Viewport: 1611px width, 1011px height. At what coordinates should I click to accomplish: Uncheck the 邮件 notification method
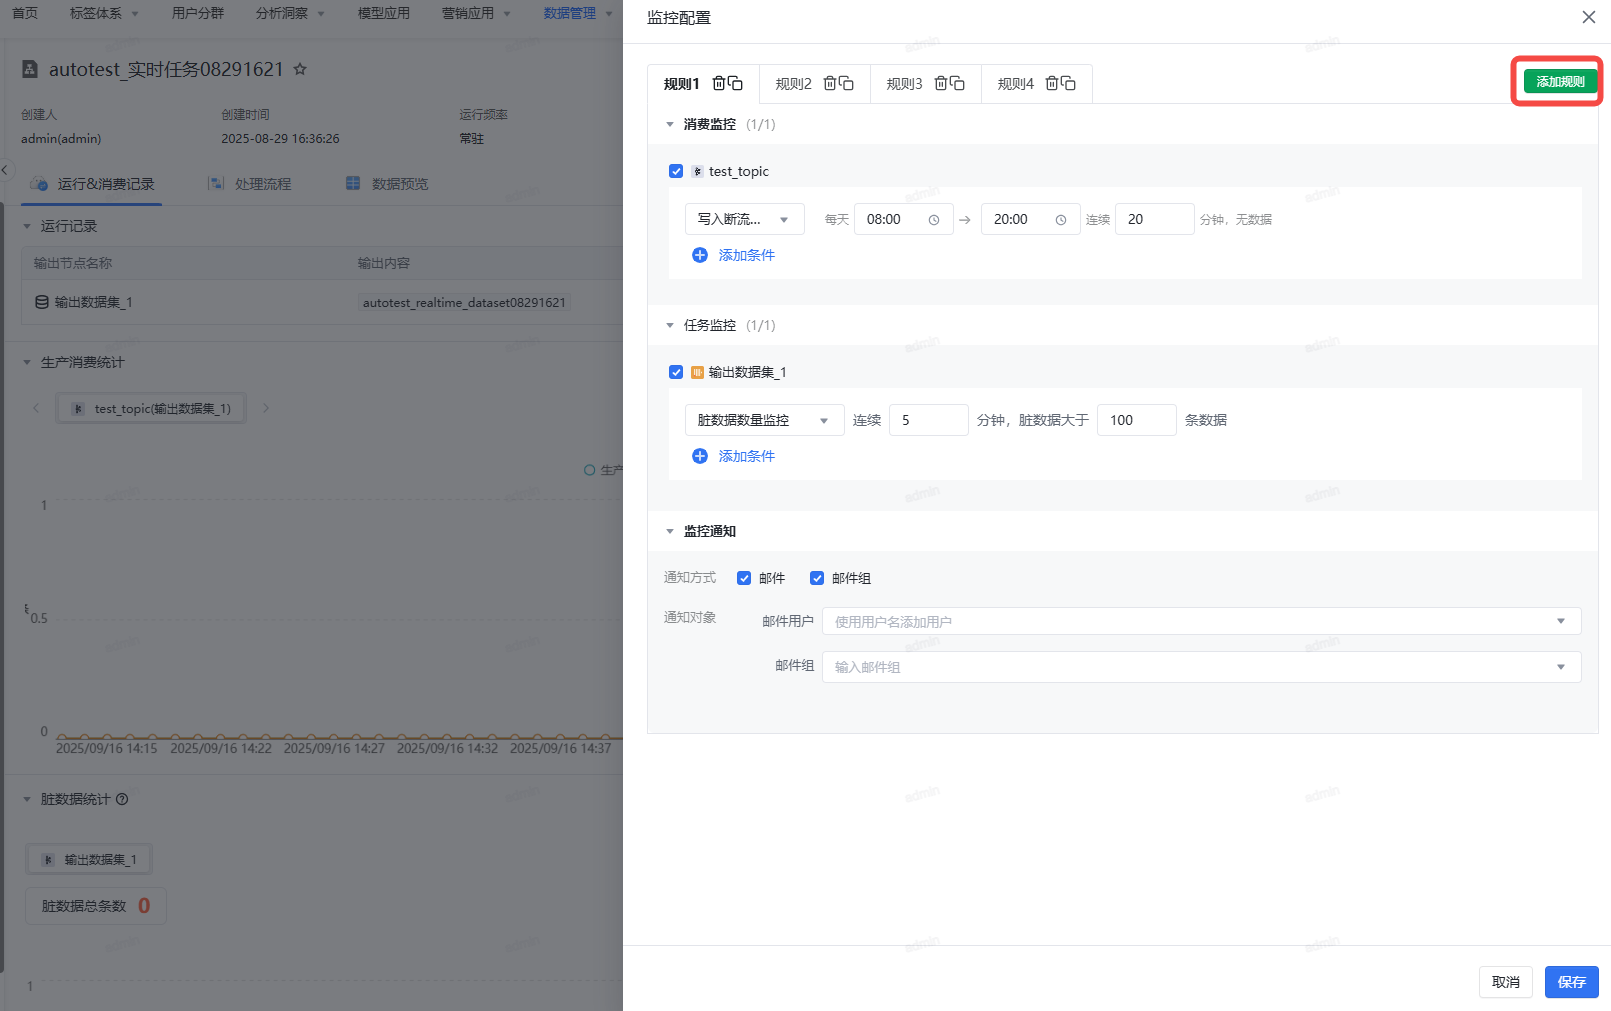(x=744, y=578)
